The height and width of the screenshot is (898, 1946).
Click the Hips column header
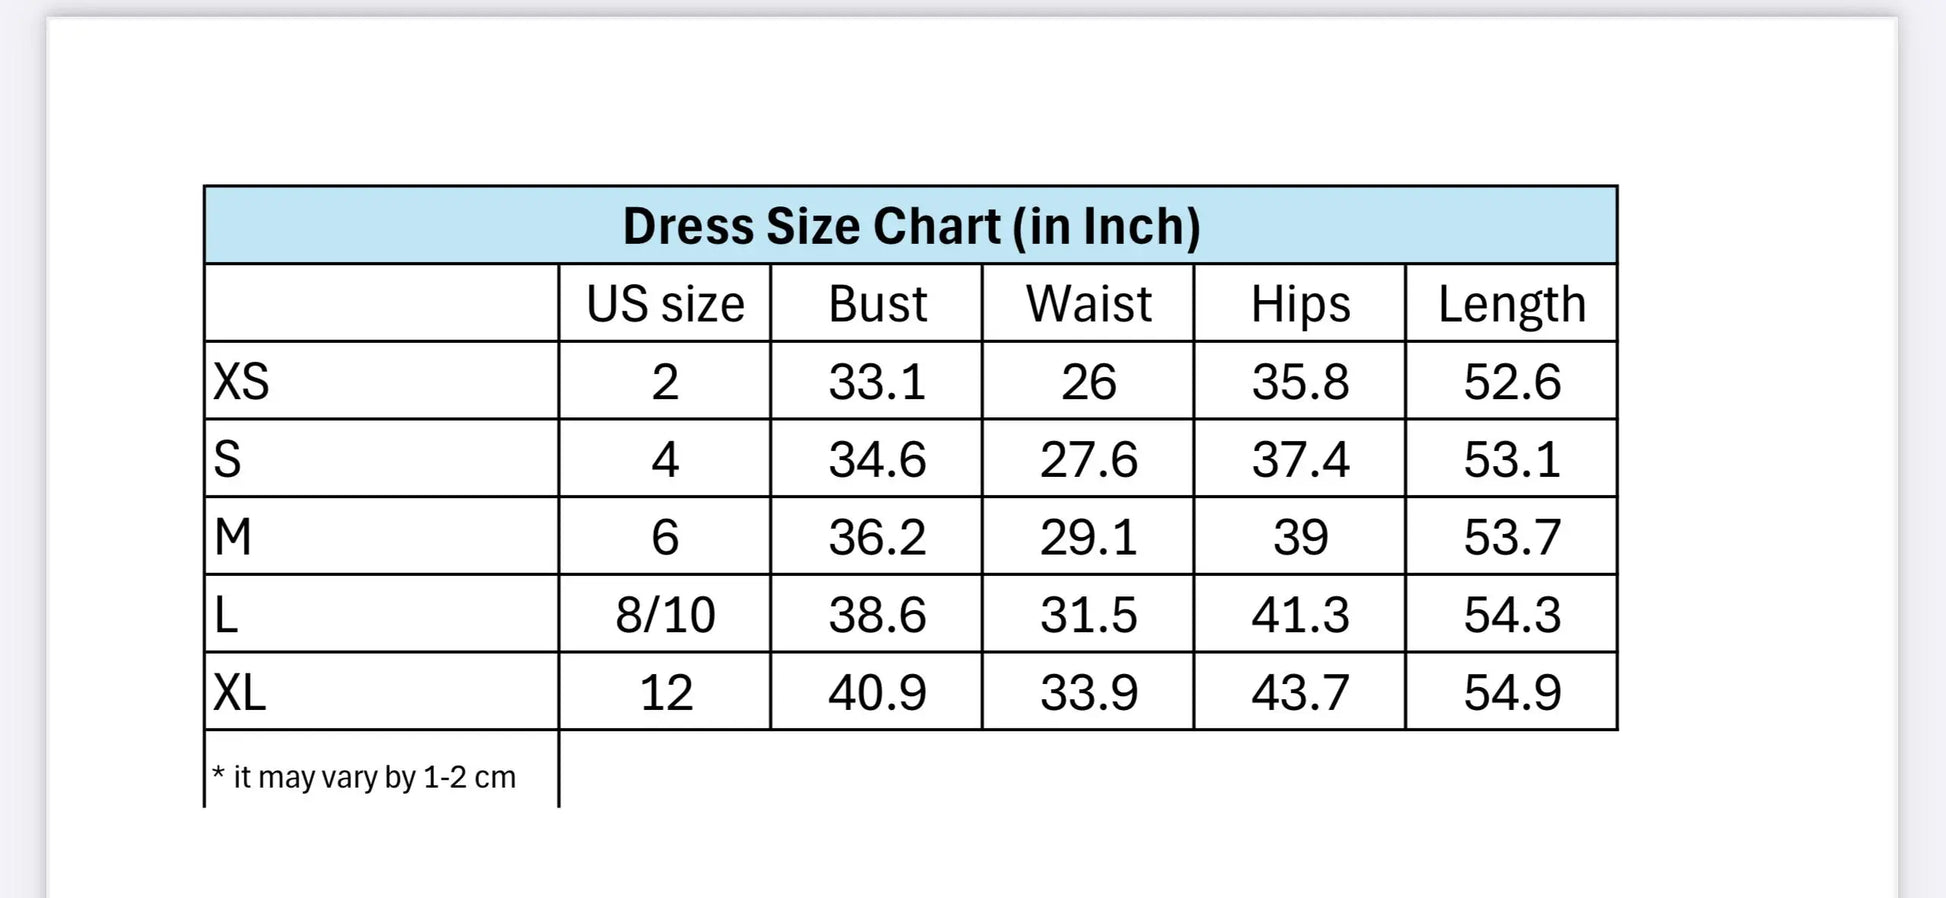coord(1300,304)
